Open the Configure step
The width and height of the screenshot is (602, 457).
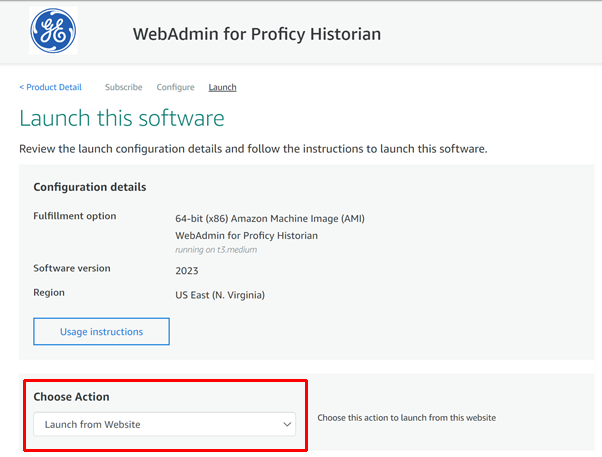coord(175,87)
